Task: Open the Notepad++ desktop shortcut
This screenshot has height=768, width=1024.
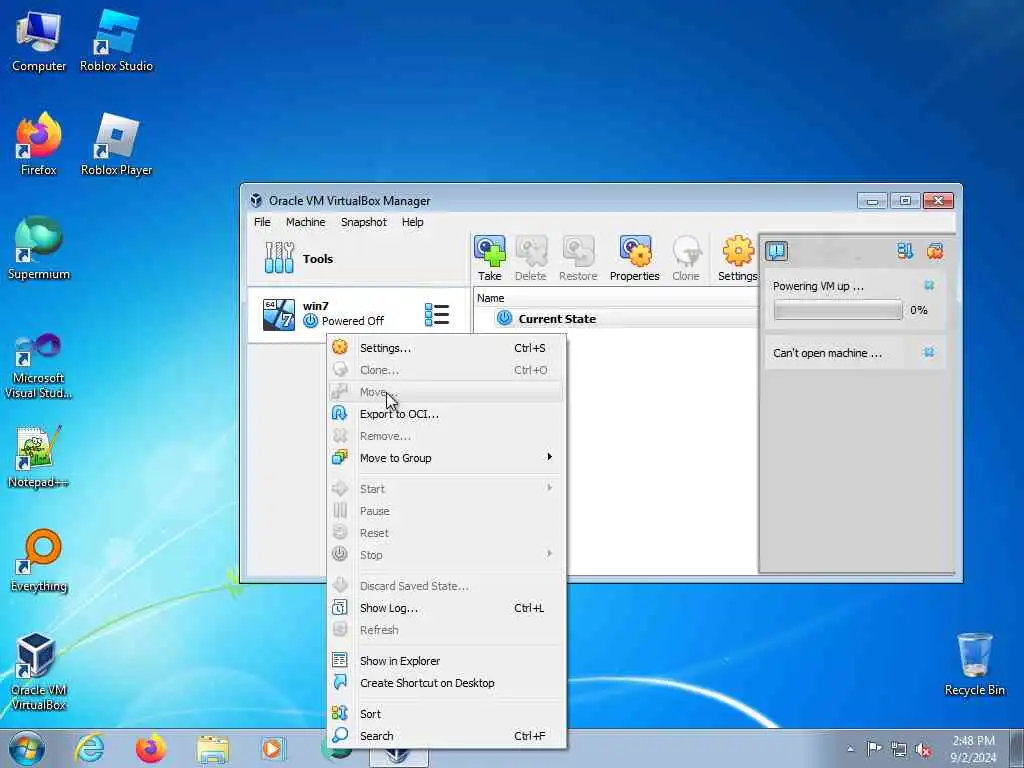Action: [x=39, y=457]
